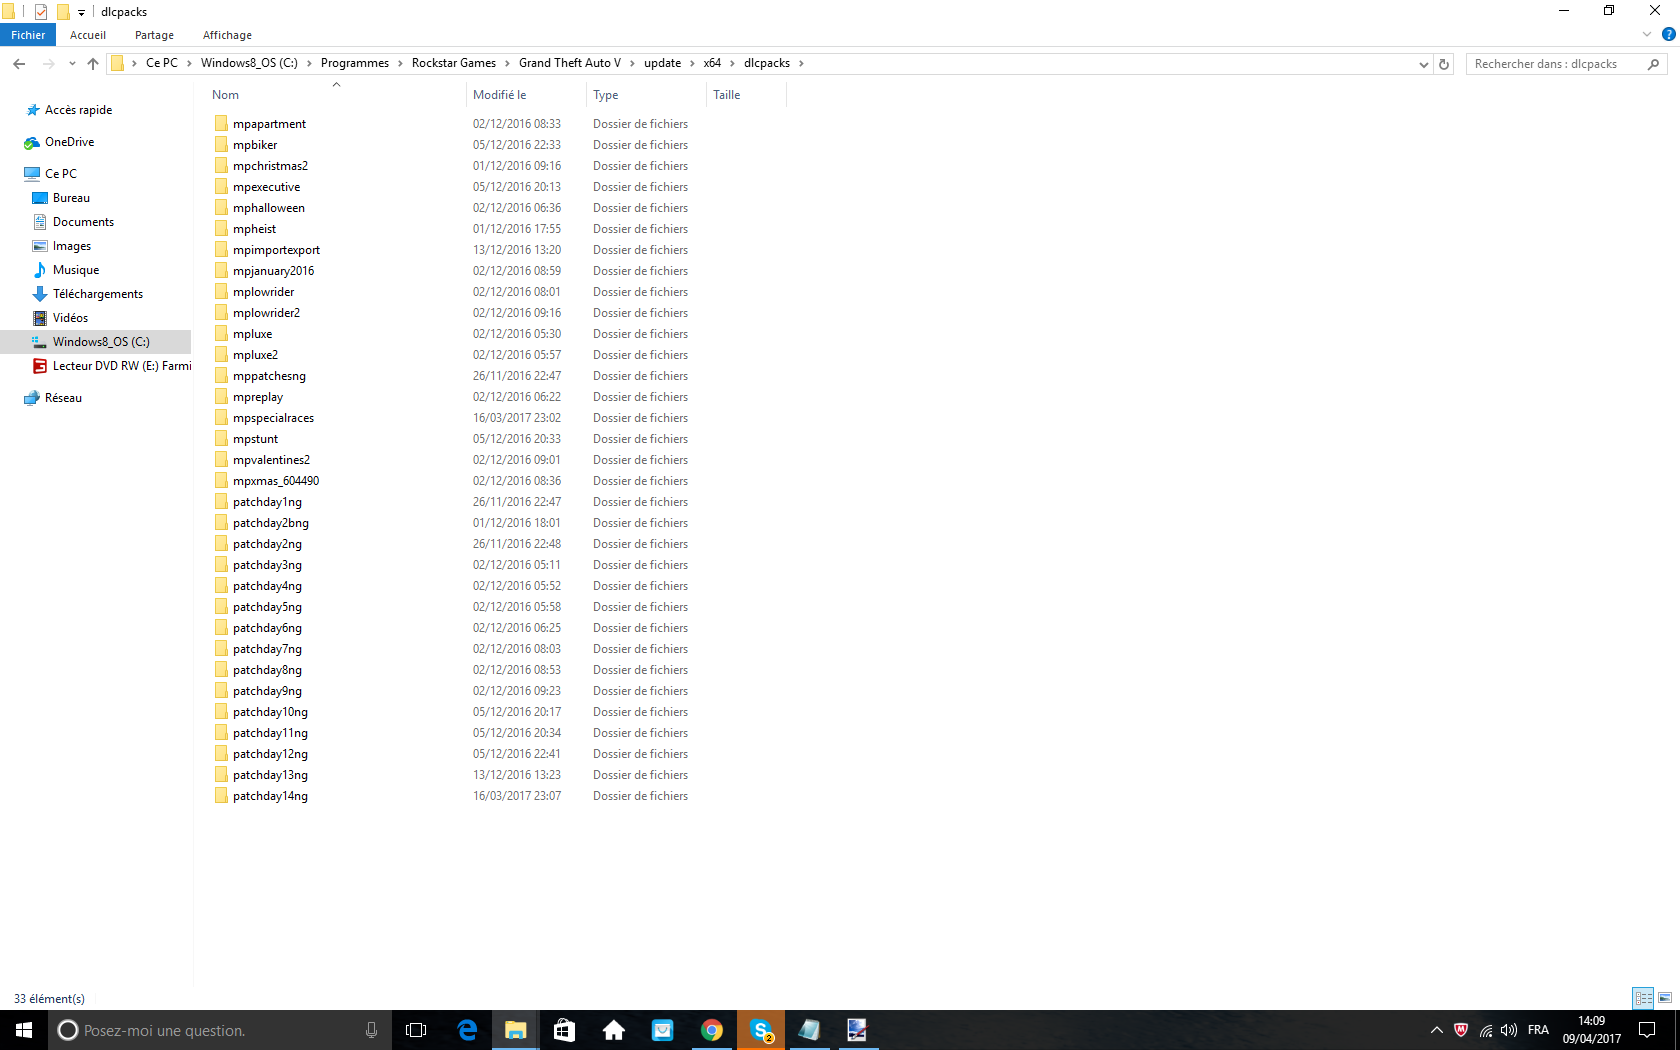Open Musique in sidebar
Screen dimensions: 1680x1050
click(76, 270)
